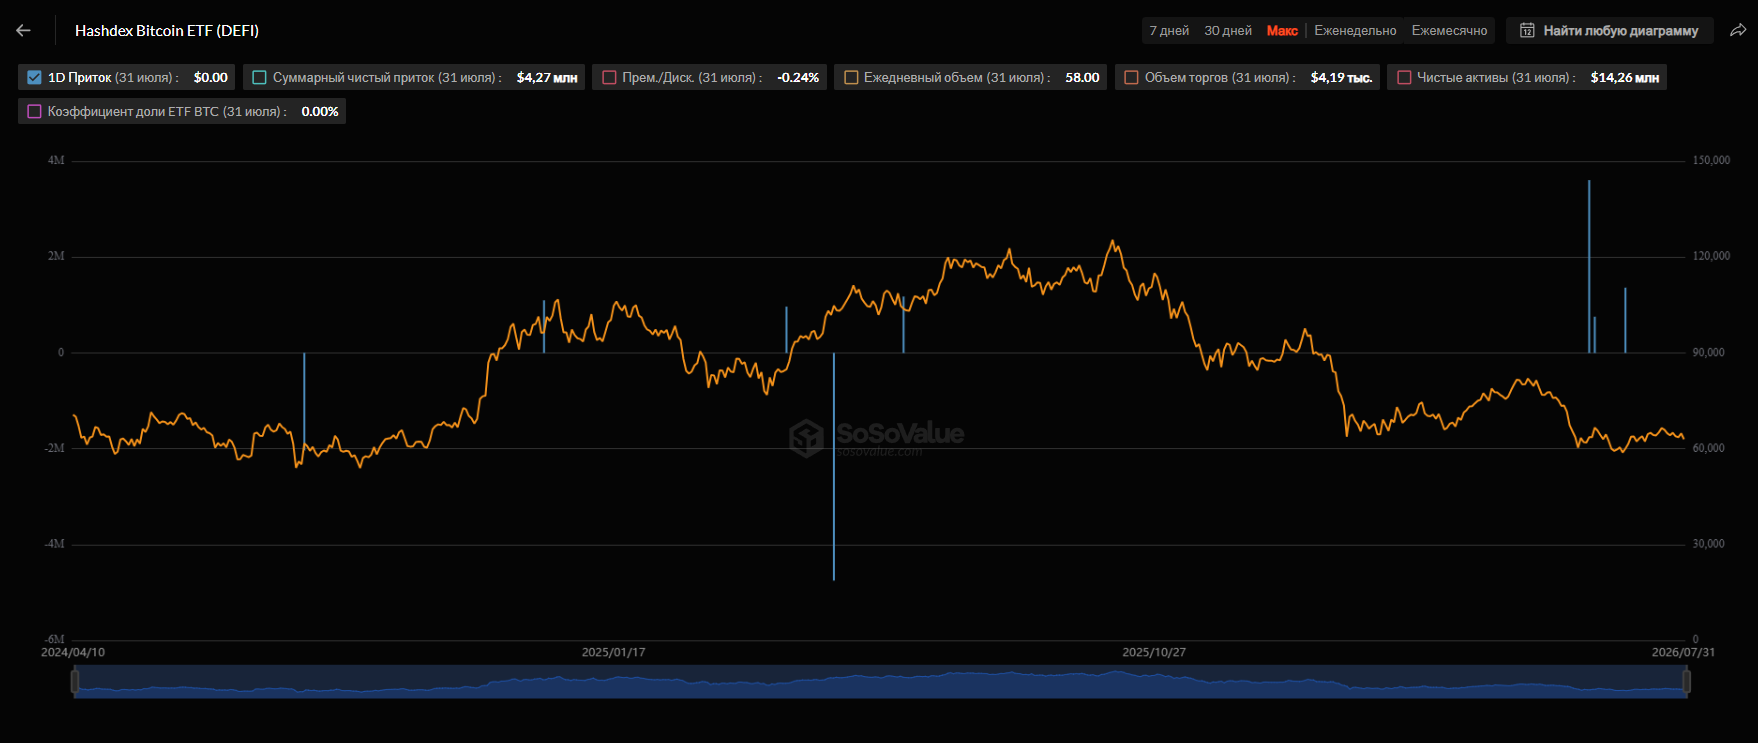The height and width of the screenshot is (743, 1758).
Task: Click the -6M flow axis label
Action: click(54, 639)
